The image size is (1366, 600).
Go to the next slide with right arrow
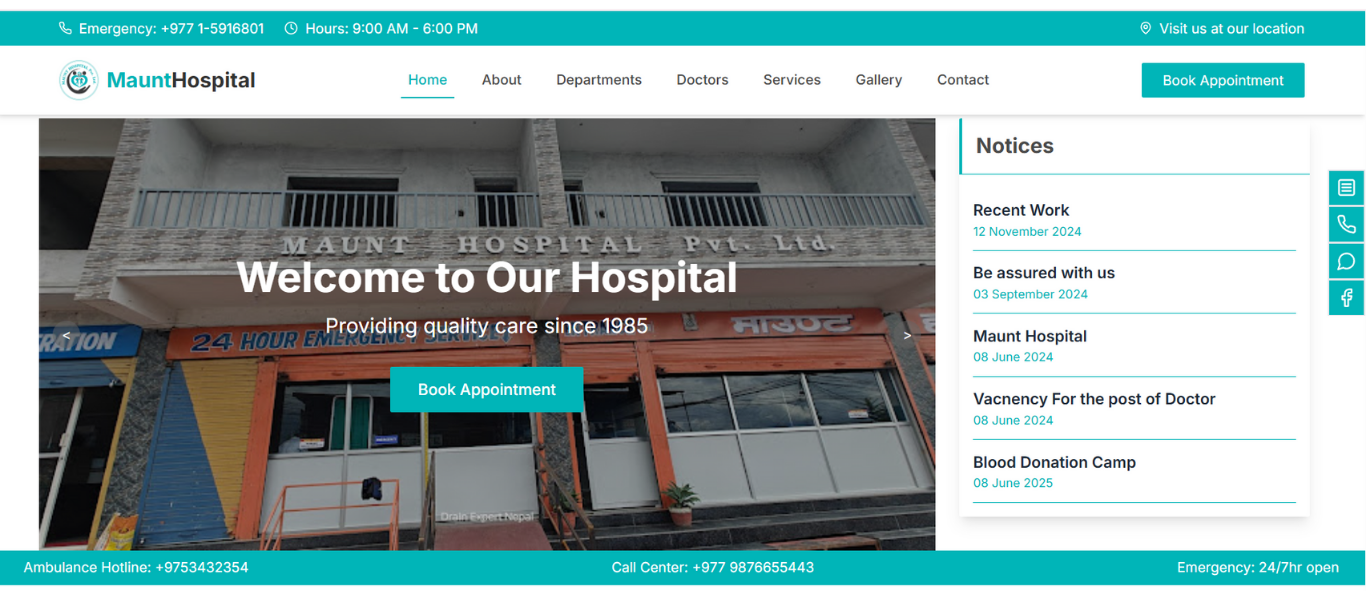908,336
